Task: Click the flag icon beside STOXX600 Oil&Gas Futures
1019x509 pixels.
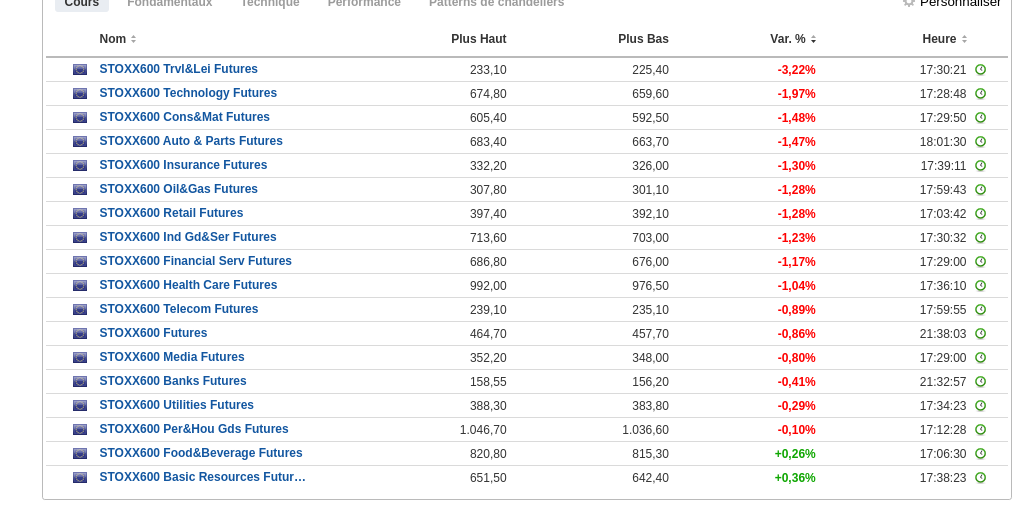Action: click(x=80, y=190)
